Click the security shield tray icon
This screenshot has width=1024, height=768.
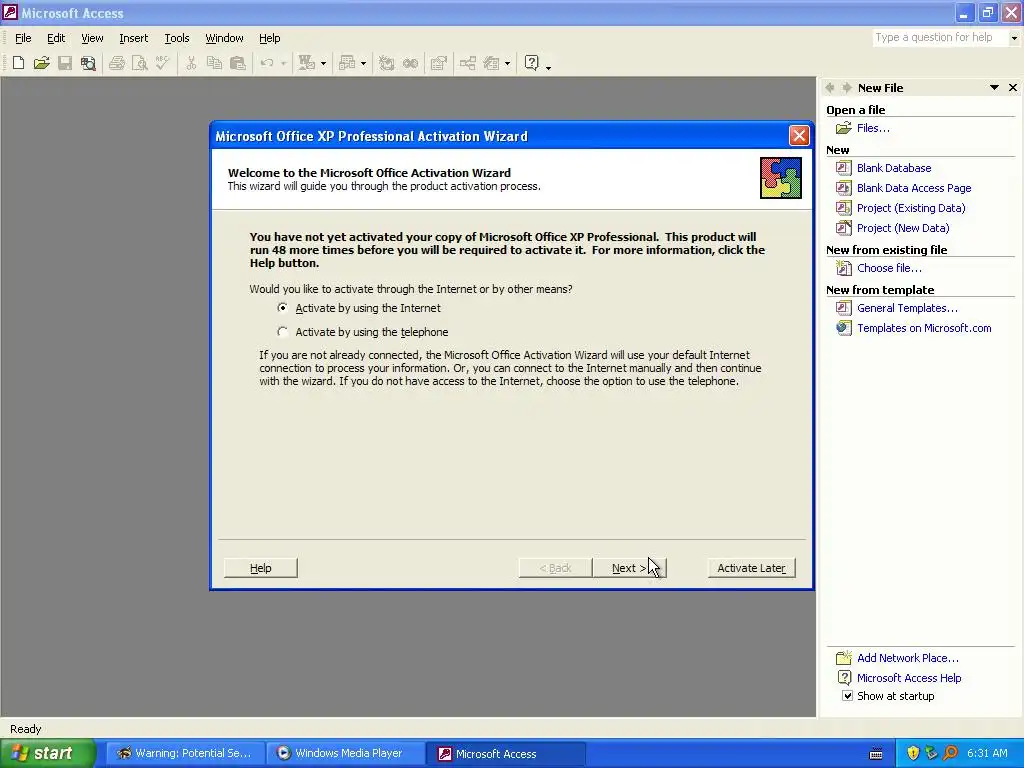[913, 753]
